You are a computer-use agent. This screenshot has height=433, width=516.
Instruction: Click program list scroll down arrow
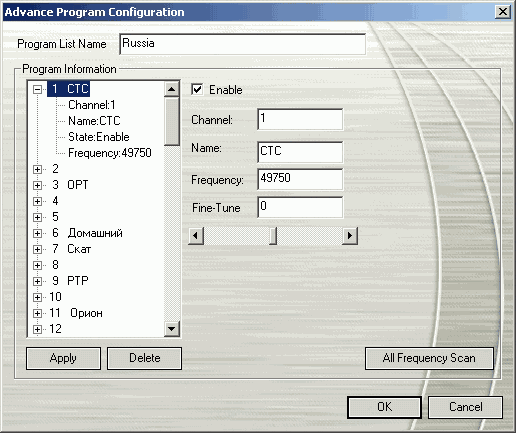pos(172,329)
